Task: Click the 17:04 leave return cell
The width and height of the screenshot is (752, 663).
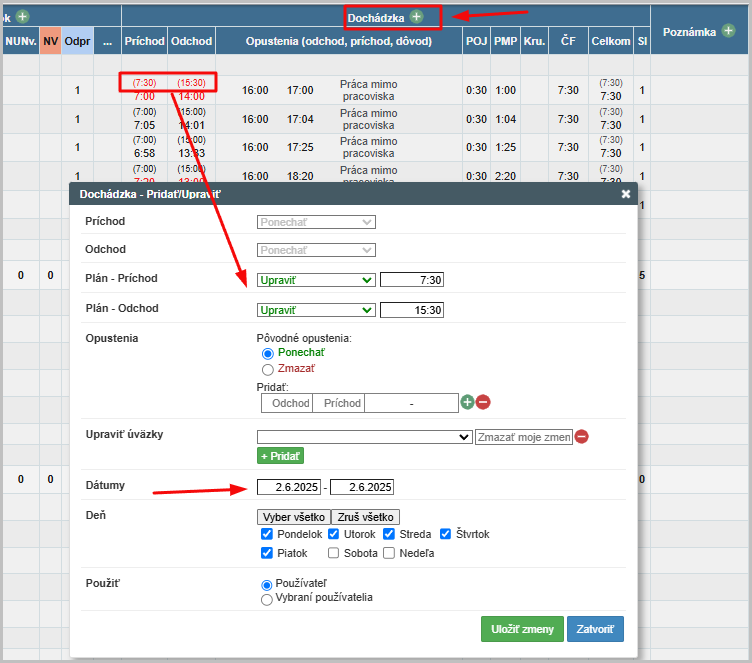Action: point(300,119)
